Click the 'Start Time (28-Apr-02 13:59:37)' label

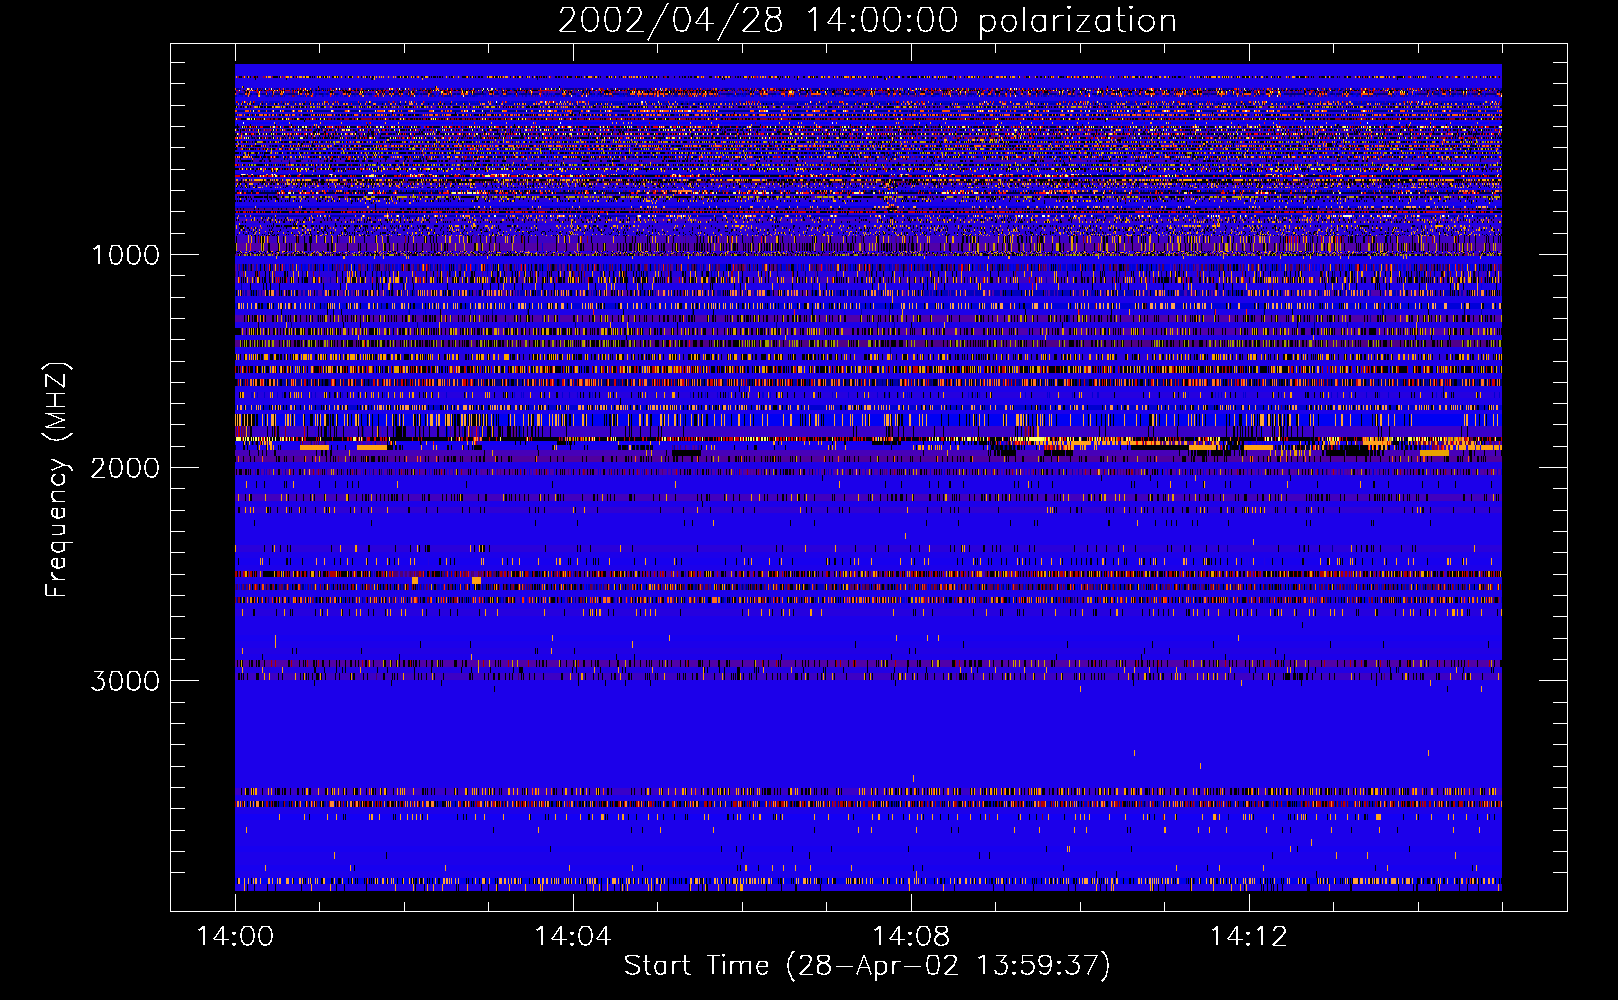[867, 966]
